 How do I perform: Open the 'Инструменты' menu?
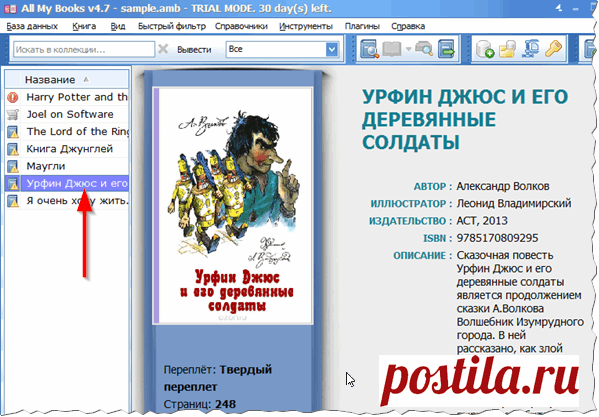pyautogui.click(x=306, y=26)
